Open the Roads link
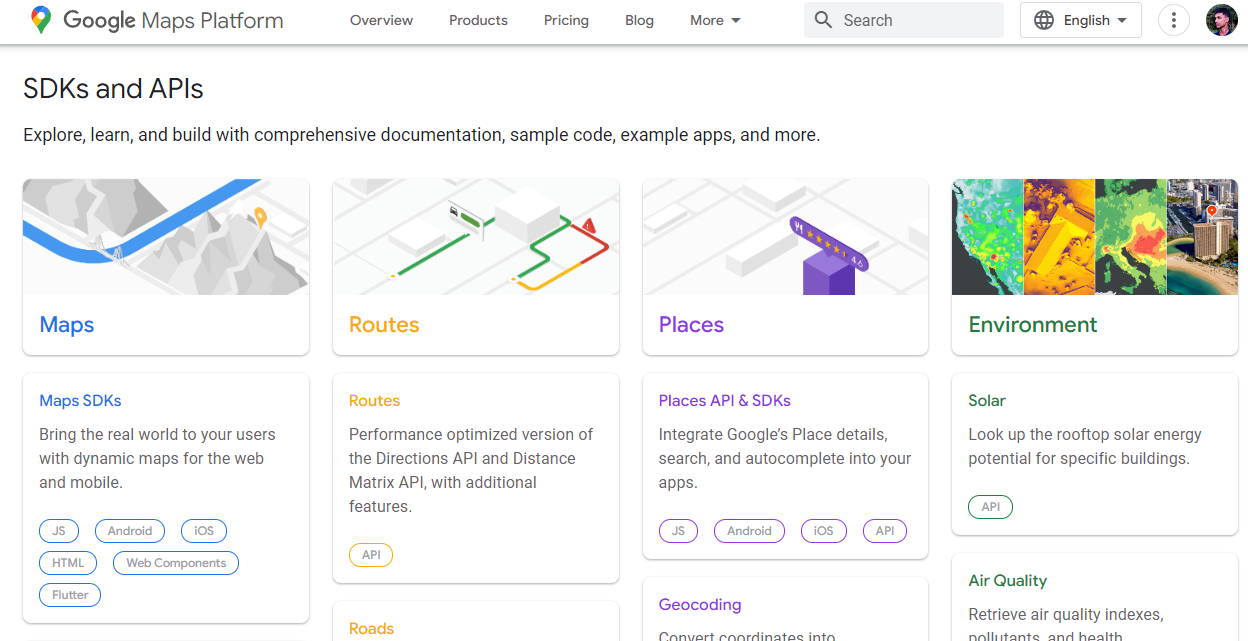 coord(371,629)
